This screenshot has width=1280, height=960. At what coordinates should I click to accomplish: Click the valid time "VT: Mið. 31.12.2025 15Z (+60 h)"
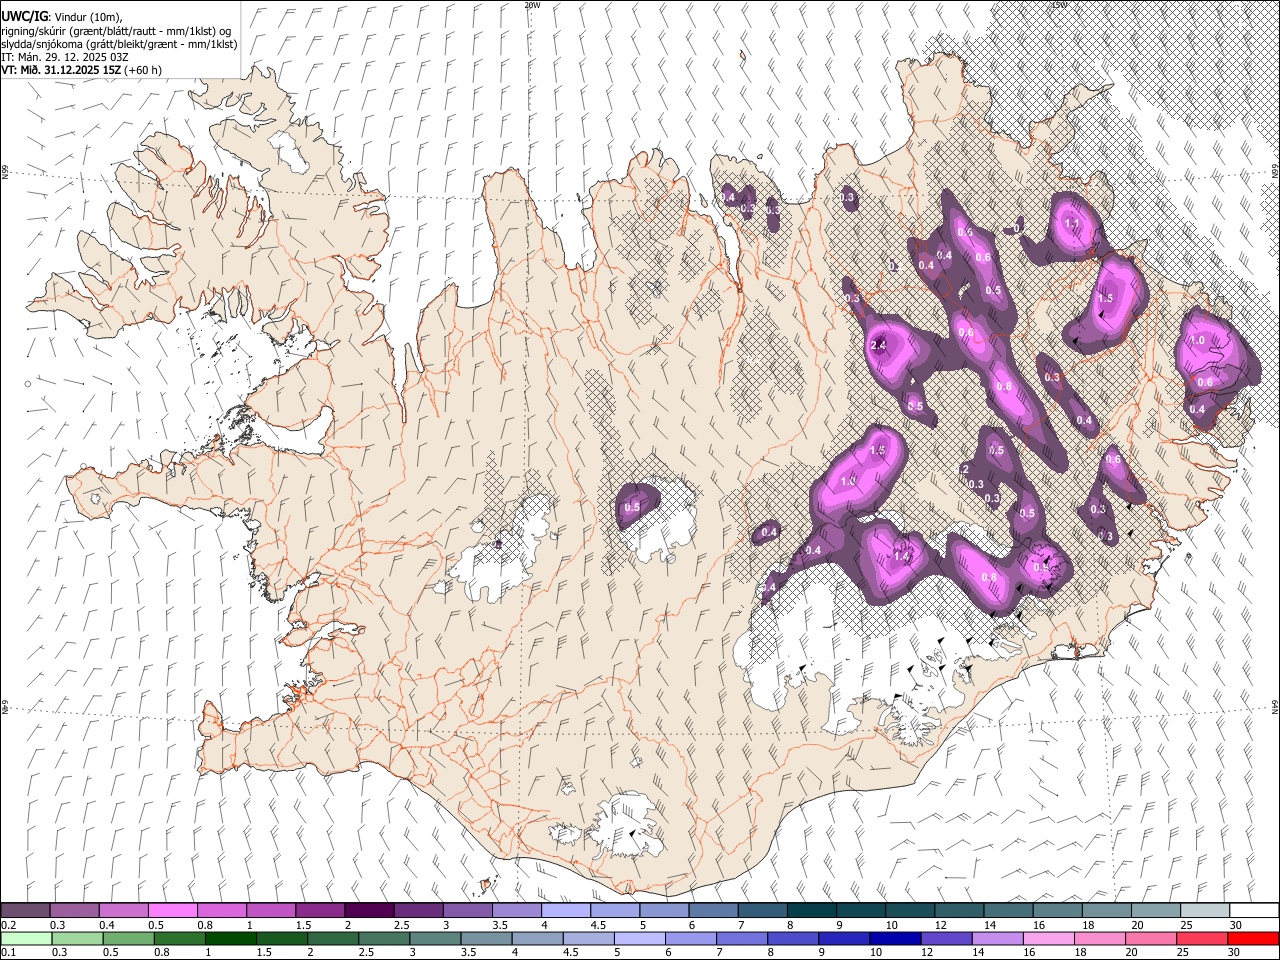click(81, 70)
